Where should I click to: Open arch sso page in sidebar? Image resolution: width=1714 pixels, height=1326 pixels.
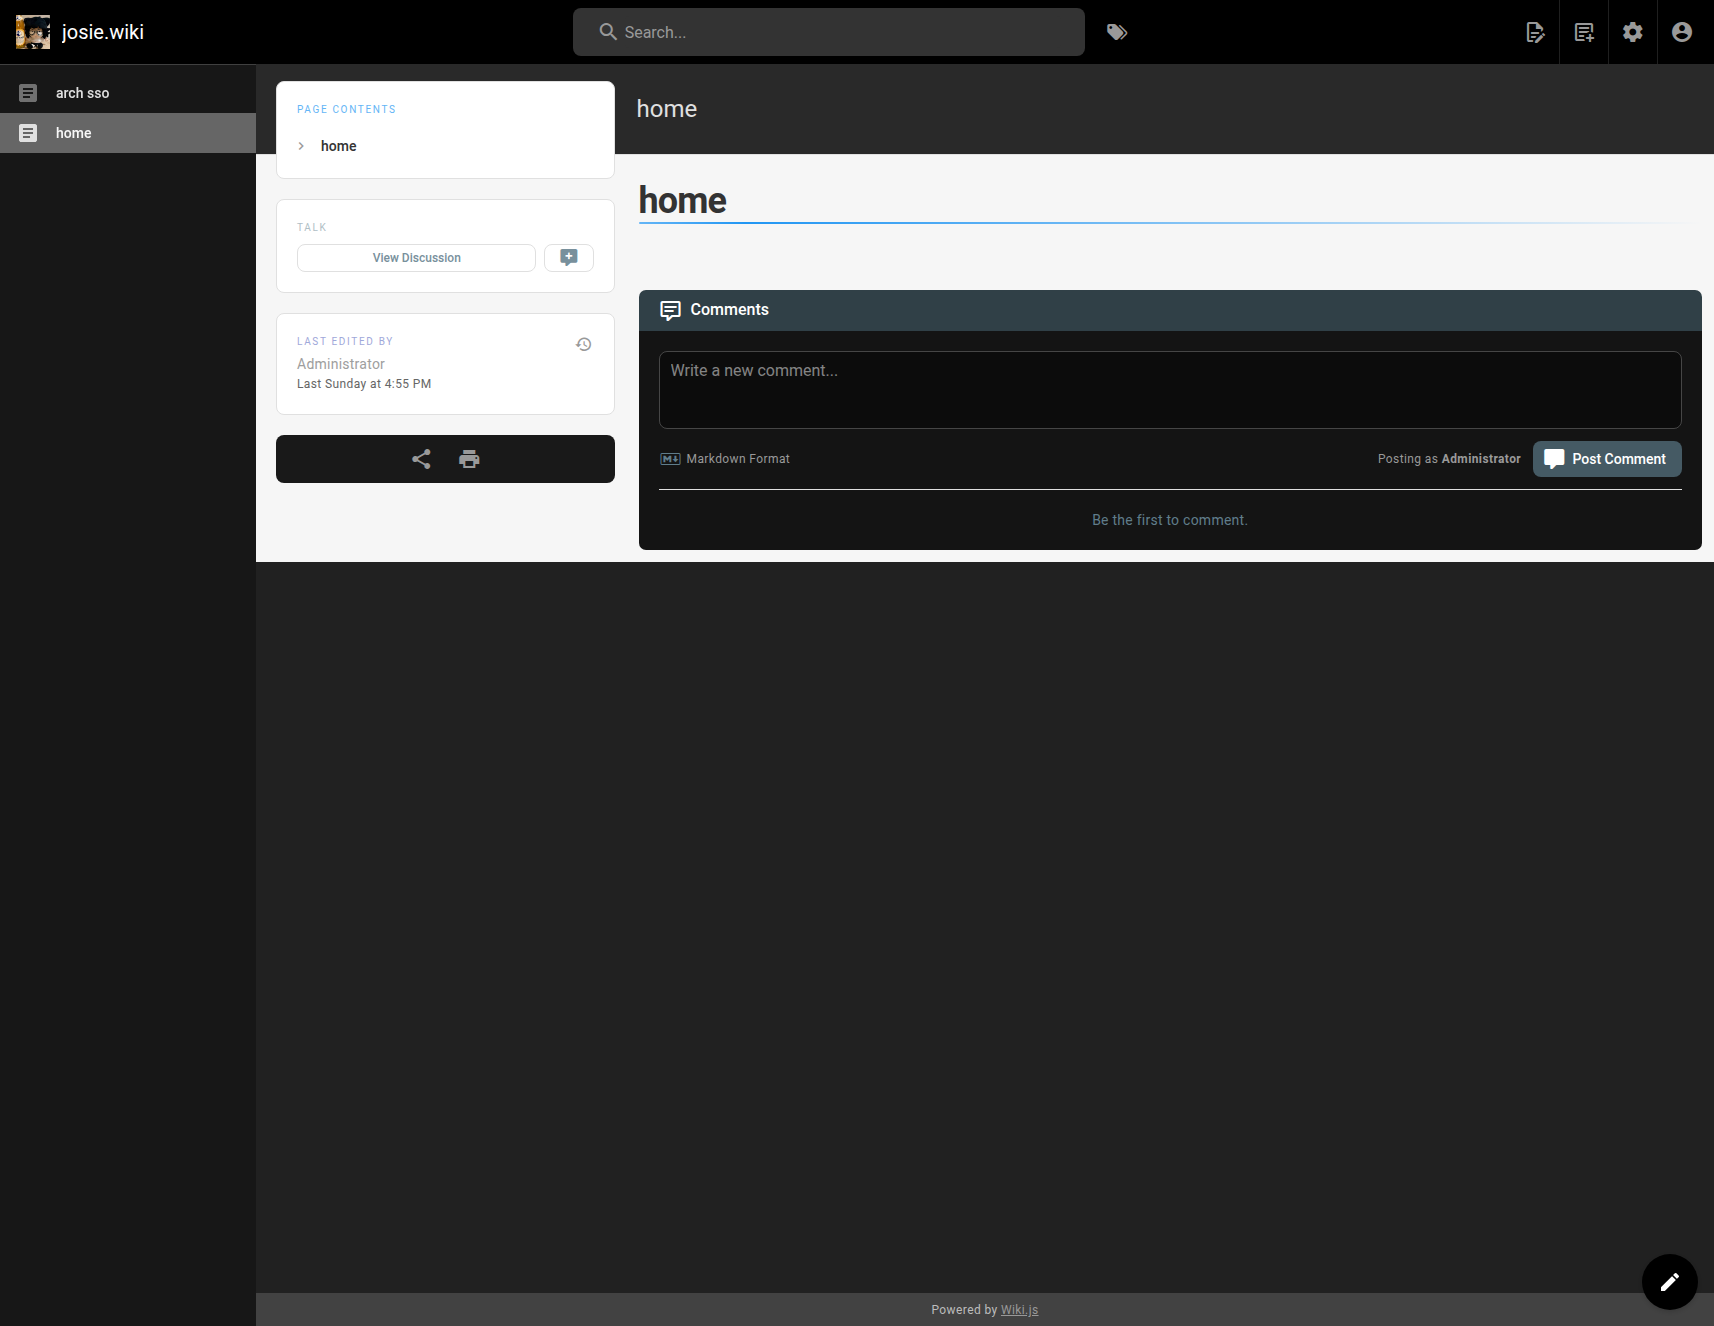[x=82, y=93]
